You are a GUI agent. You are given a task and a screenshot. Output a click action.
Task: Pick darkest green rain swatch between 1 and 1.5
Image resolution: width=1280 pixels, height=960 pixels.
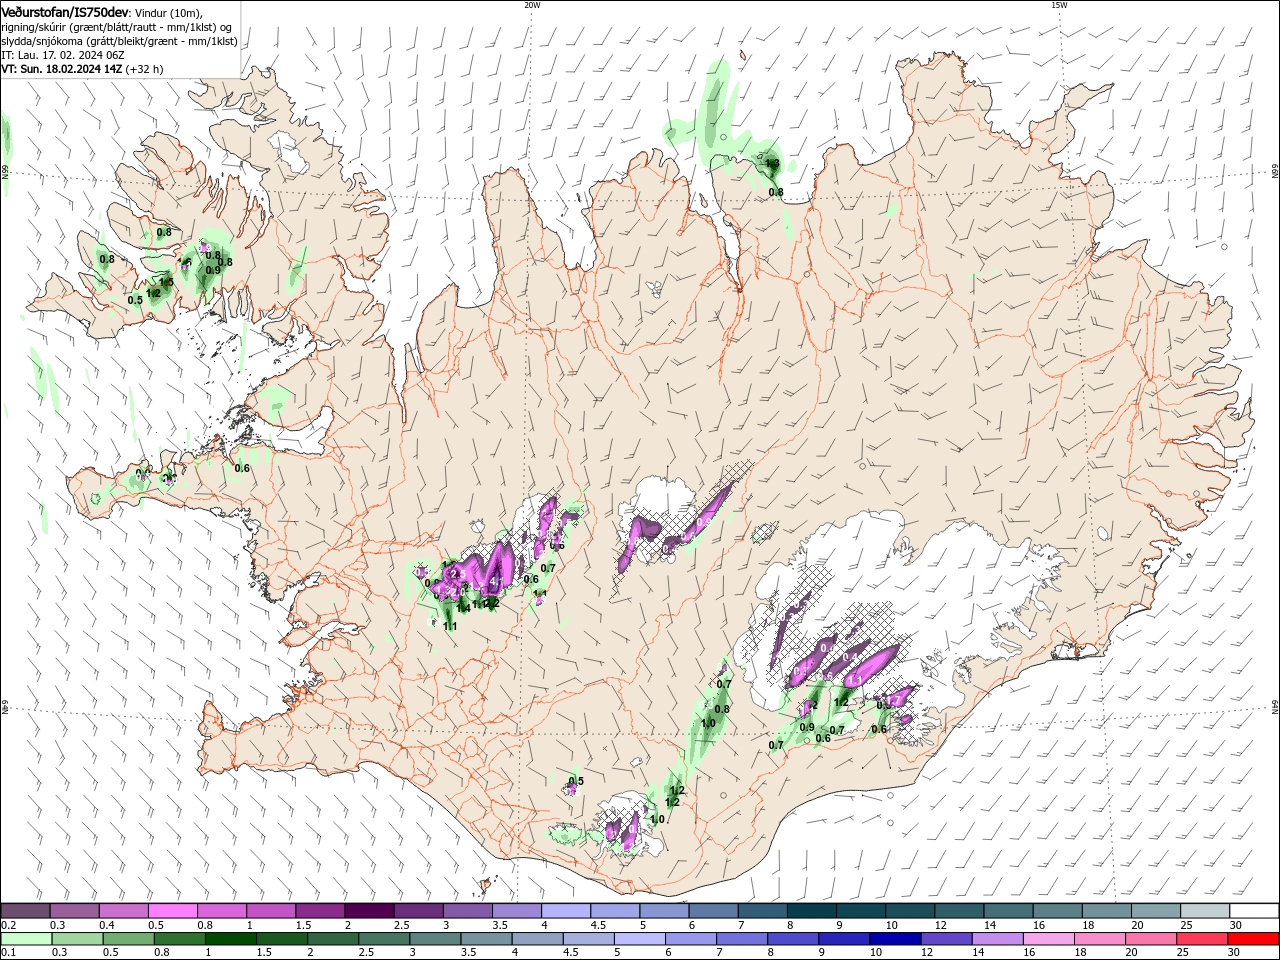coord(231,939)
